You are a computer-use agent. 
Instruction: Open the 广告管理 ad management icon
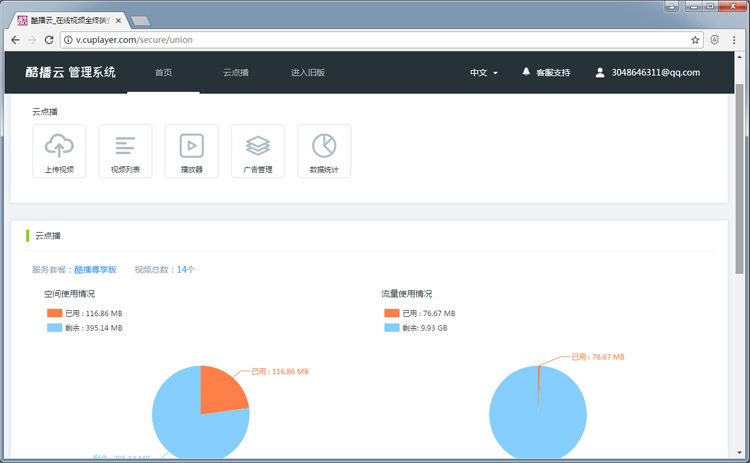click(x=258, y=151)
